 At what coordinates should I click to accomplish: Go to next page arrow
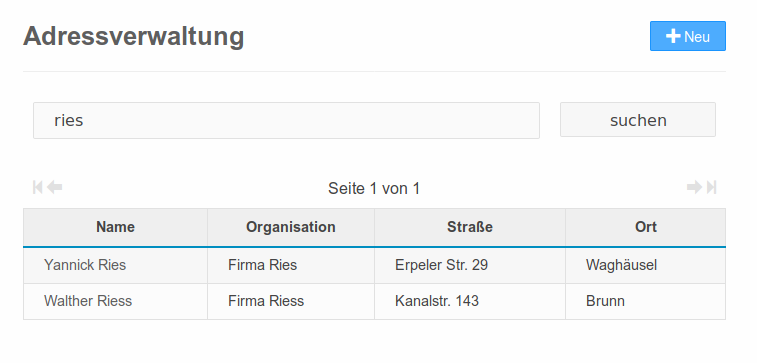pos(694,187)
